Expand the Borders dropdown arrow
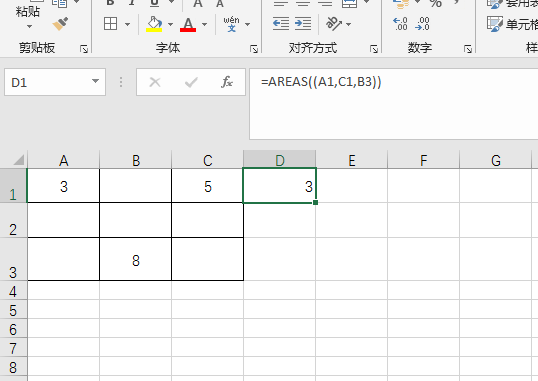 (x=128, y=24)
